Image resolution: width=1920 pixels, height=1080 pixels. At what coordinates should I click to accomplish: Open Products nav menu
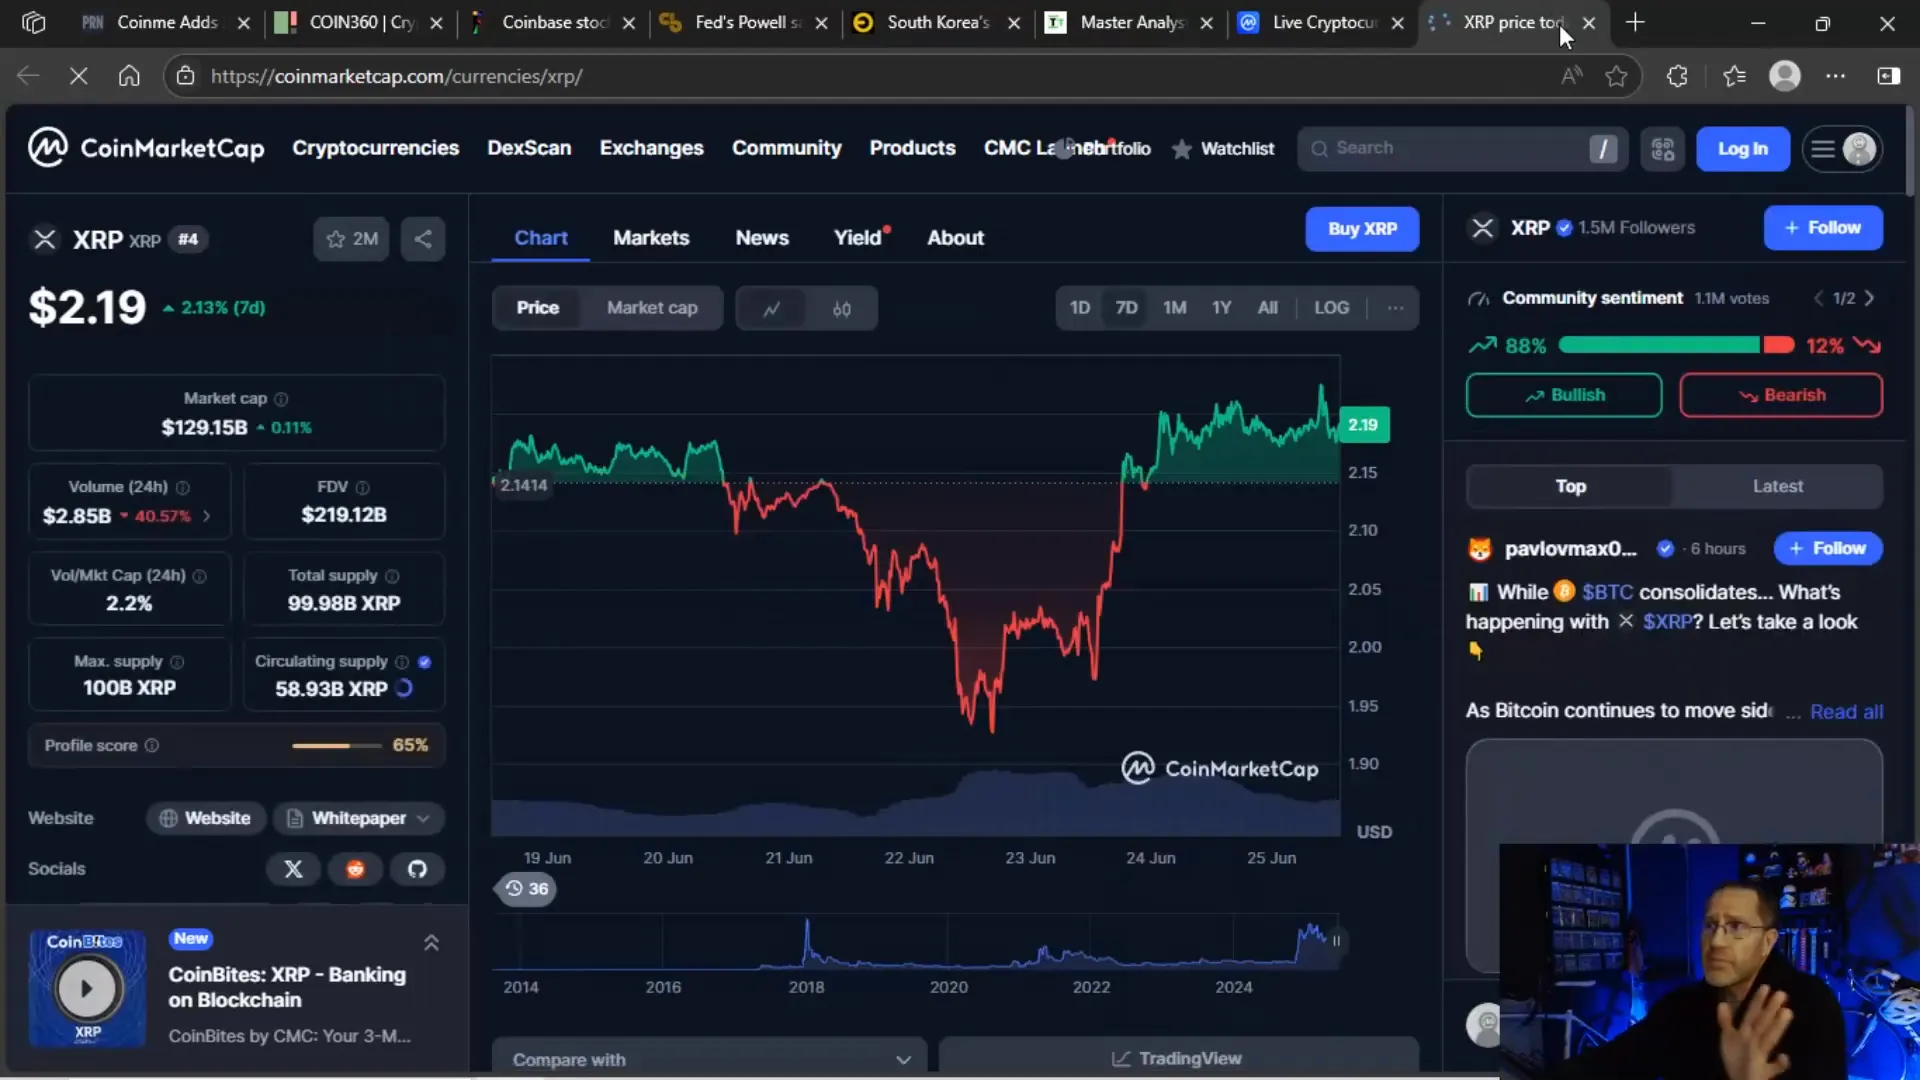[912, 148]
